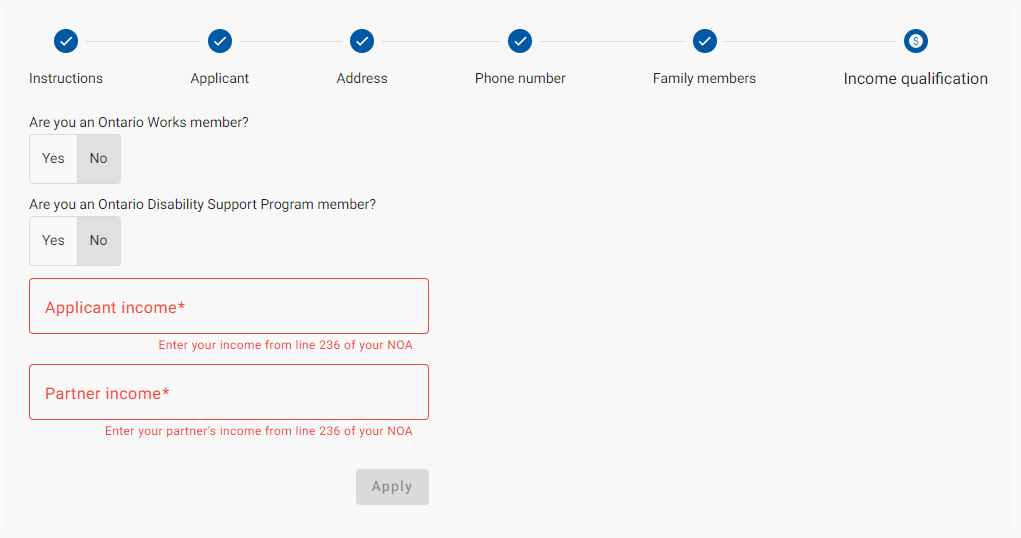The height and width of the screenshot is (538, 1021).
Task: Click the Income qualification dollar icon
Action: (916, 41)
